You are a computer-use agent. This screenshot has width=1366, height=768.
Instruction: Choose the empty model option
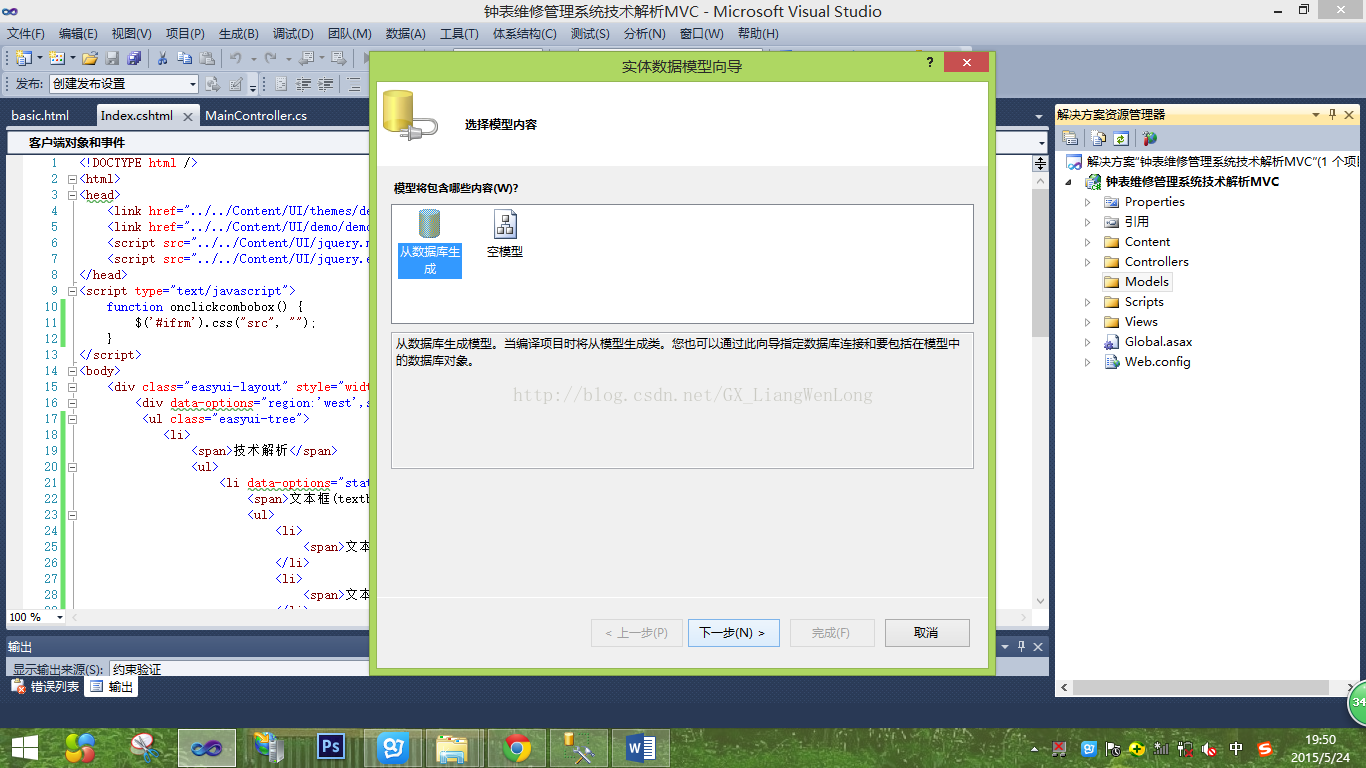[505, 235]
